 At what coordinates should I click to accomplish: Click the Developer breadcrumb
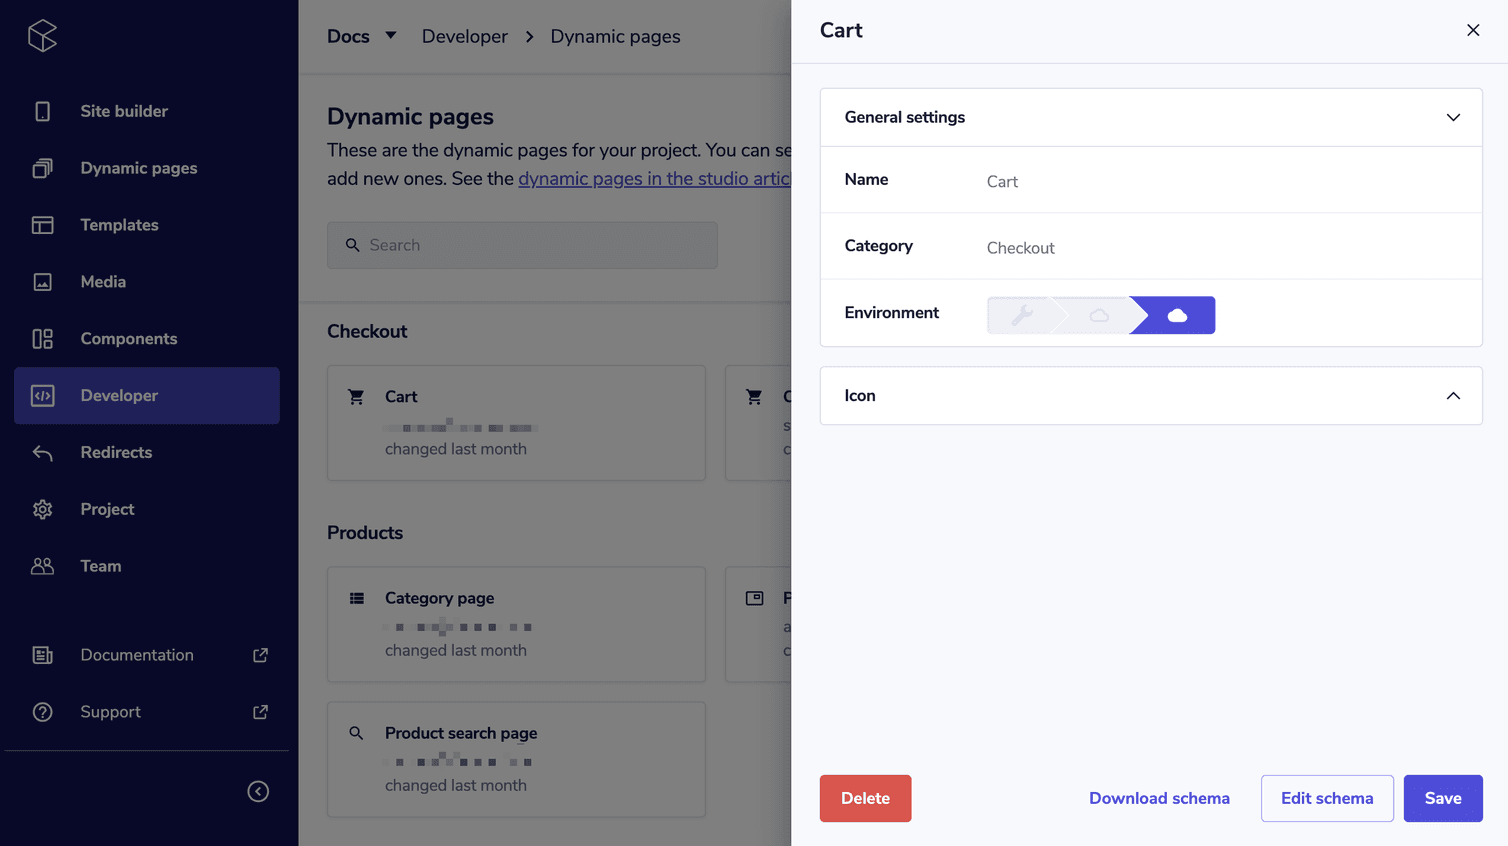tap(464, 36)
